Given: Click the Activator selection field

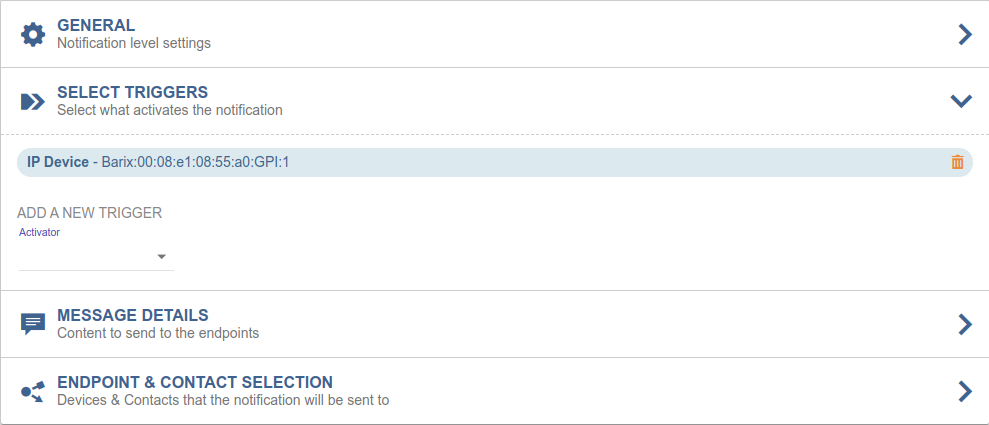Looking at the screenshot, I should click(90, 257).
